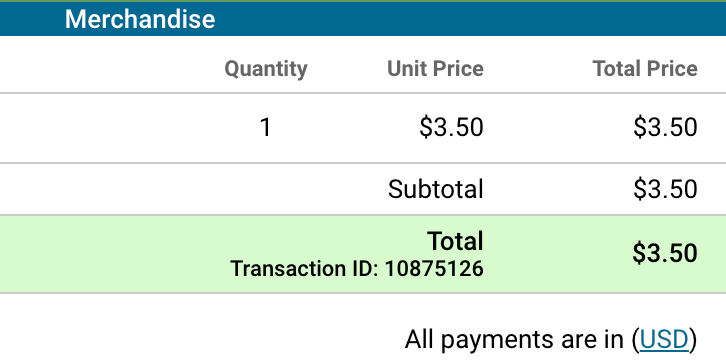Image resolution: width=726 pixels, height=364 pixels.
Task: Select the subtotal amount $3.50
Action: (665, 189)
